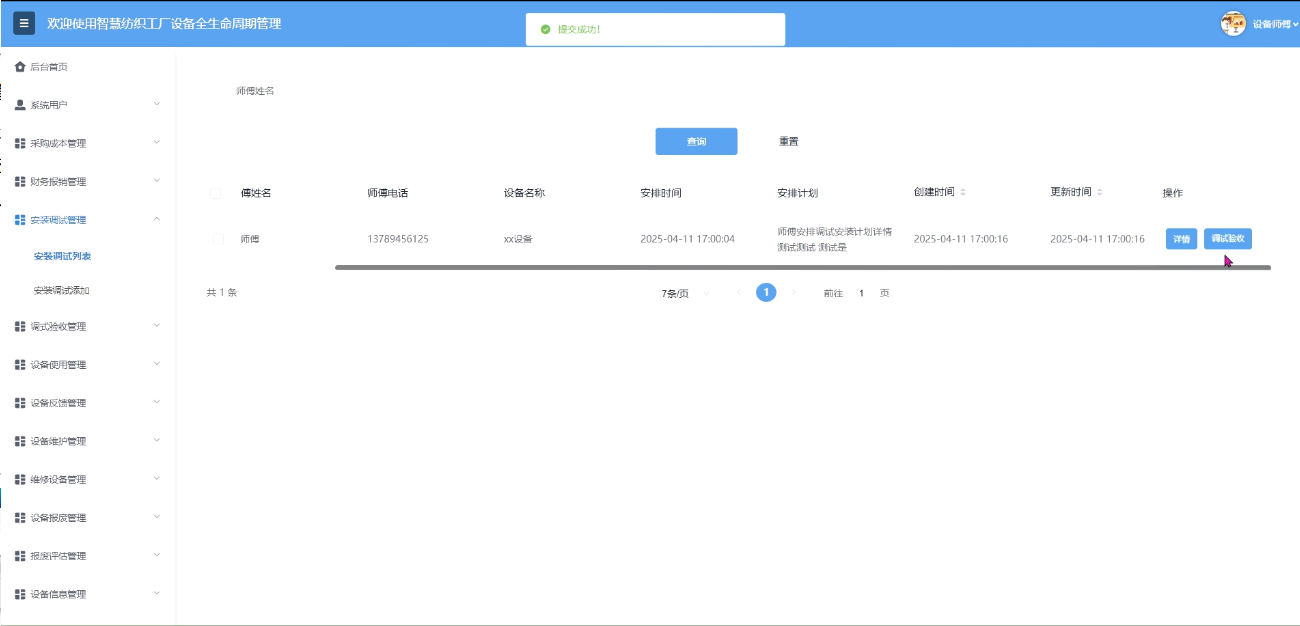Expand 报废评估管理 using its chevron

157,555
